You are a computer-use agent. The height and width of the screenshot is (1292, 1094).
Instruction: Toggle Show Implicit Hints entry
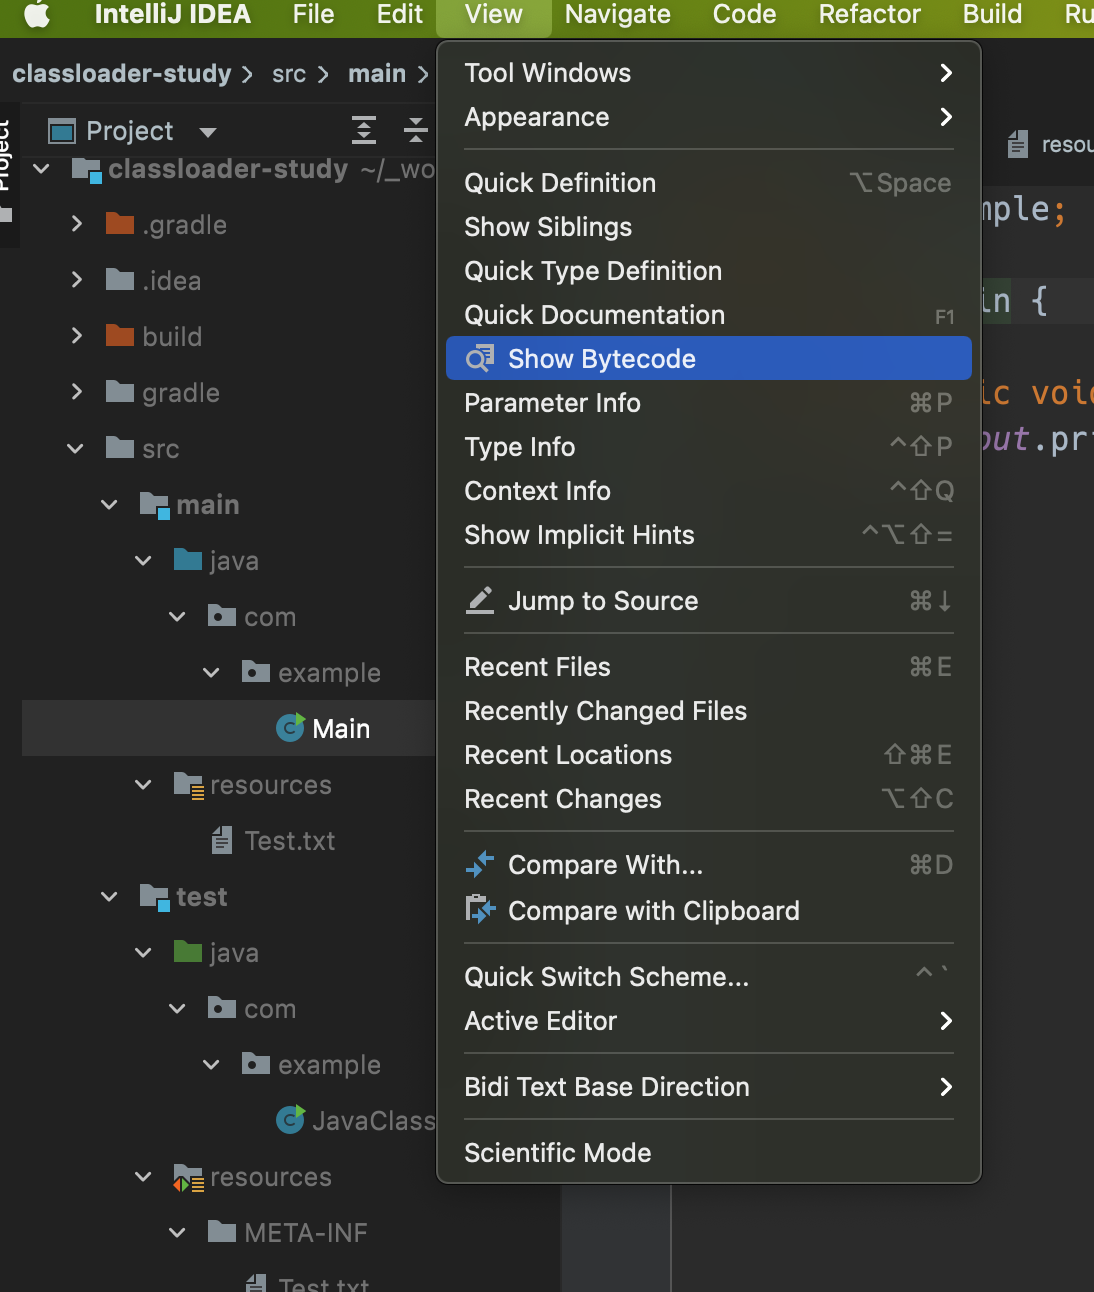[x=708, y=535]
